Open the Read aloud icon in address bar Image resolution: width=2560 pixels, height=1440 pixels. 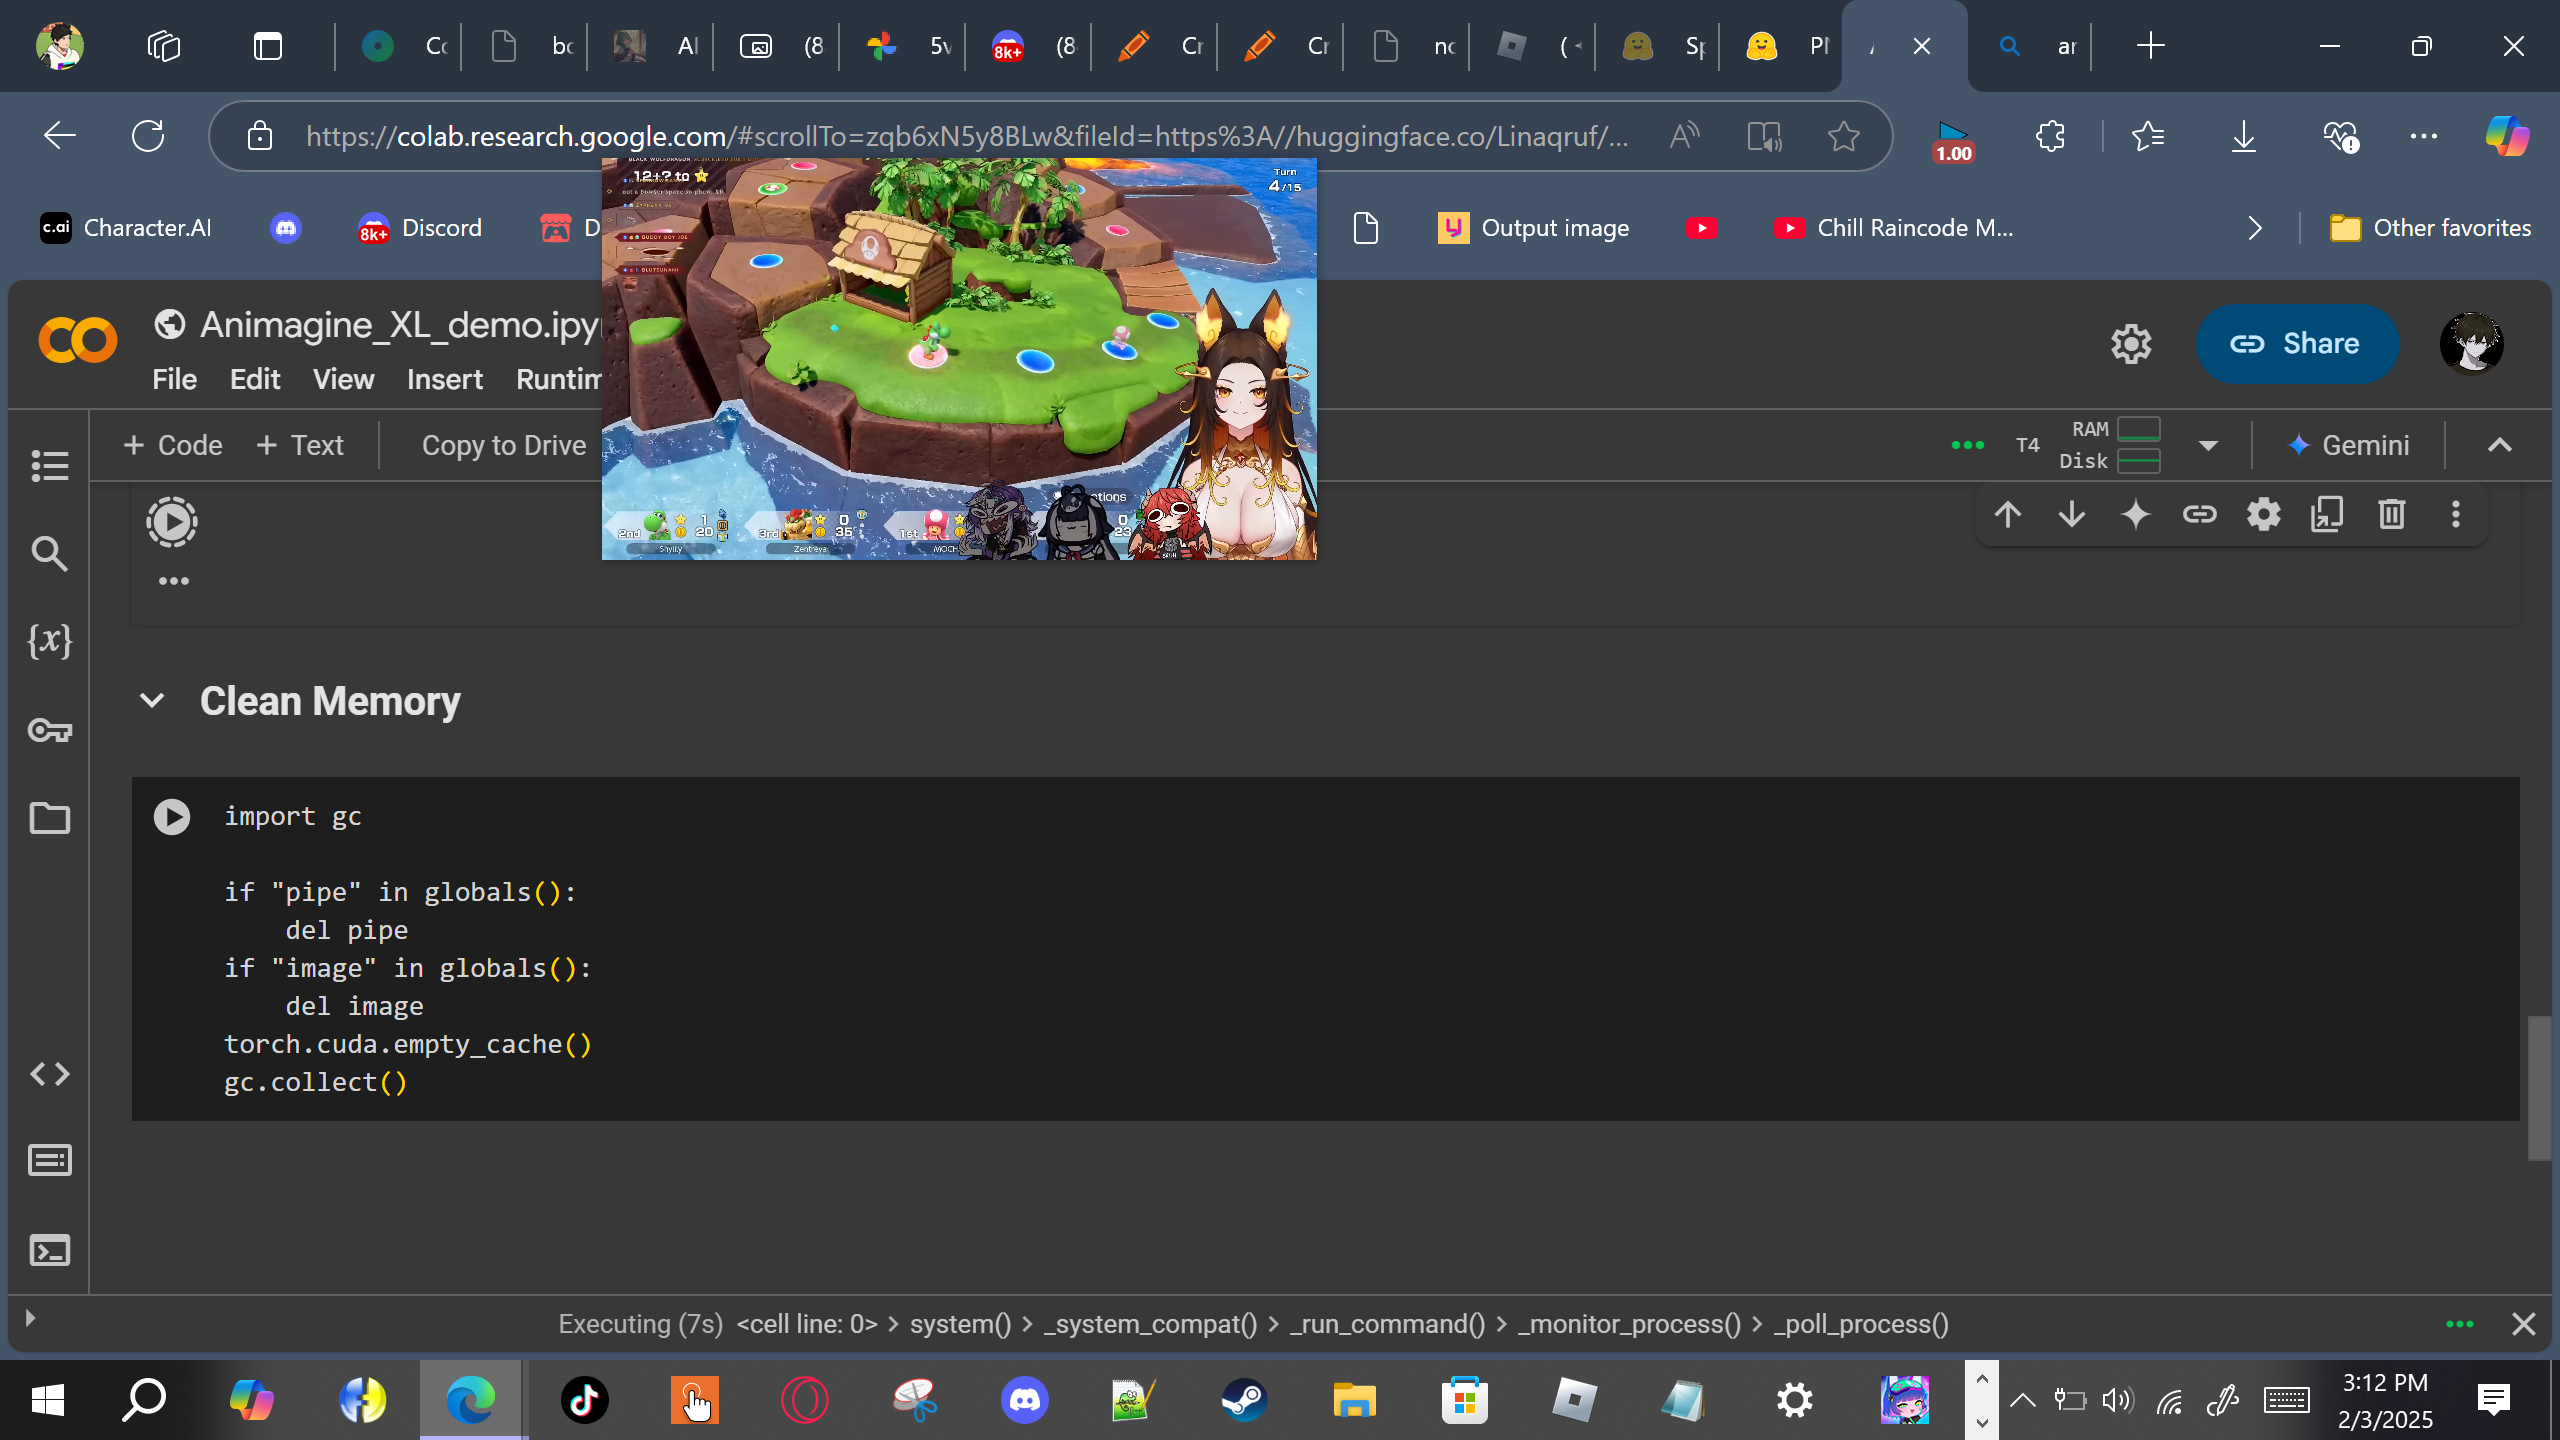click(1685, 136)
